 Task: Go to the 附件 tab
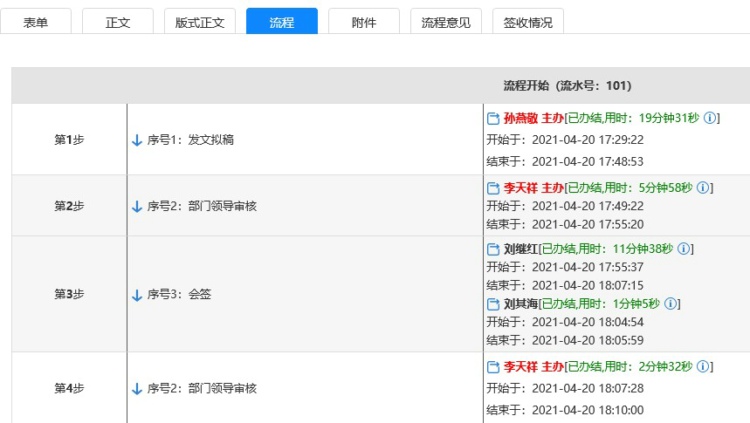click(364, 22)
